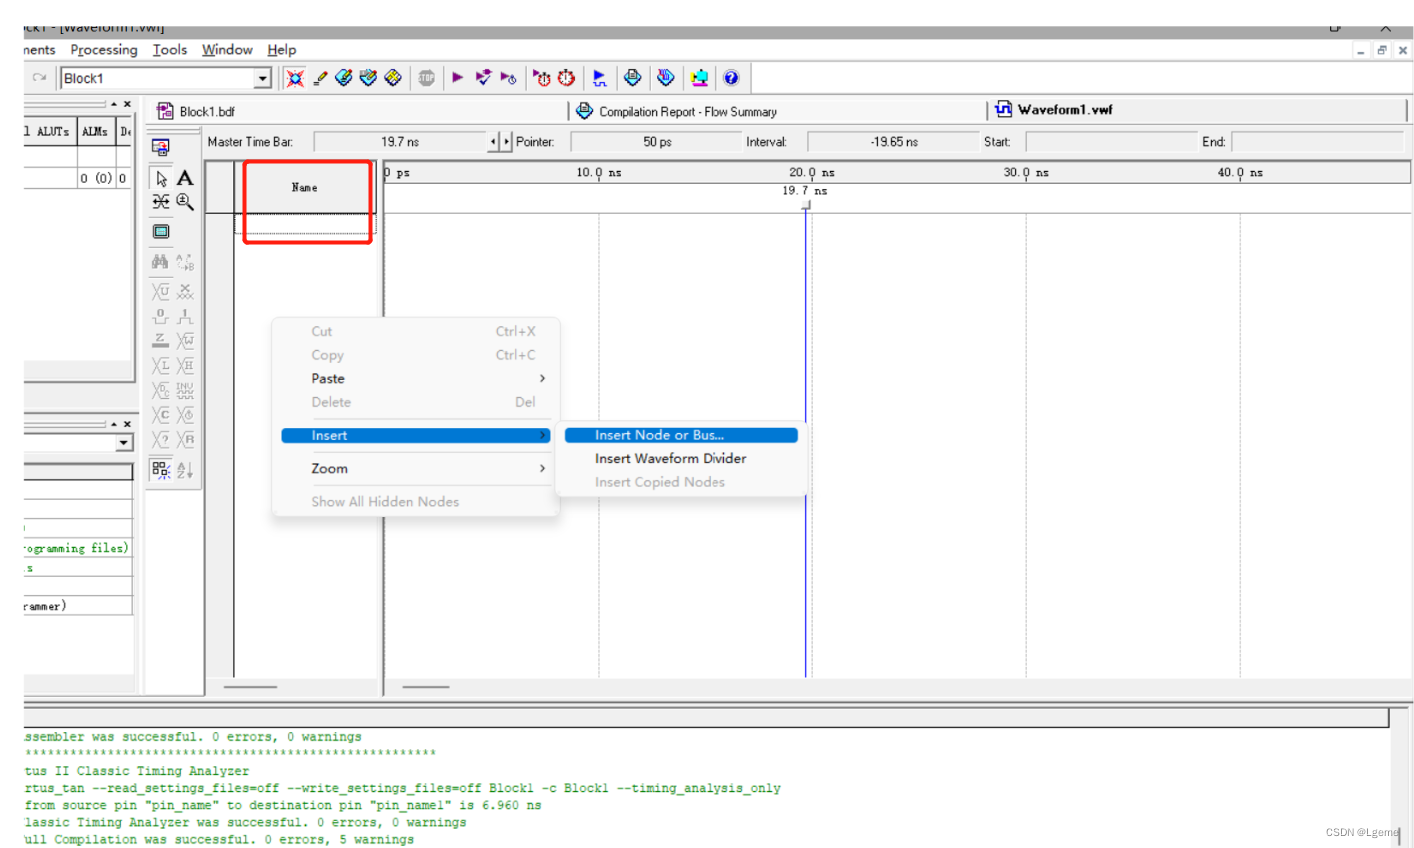The width and height of the screenshot is (1414, 848).
Task: Select the Text tool in waveform editor
Action: pyautogui.click(x=186, y=177)
